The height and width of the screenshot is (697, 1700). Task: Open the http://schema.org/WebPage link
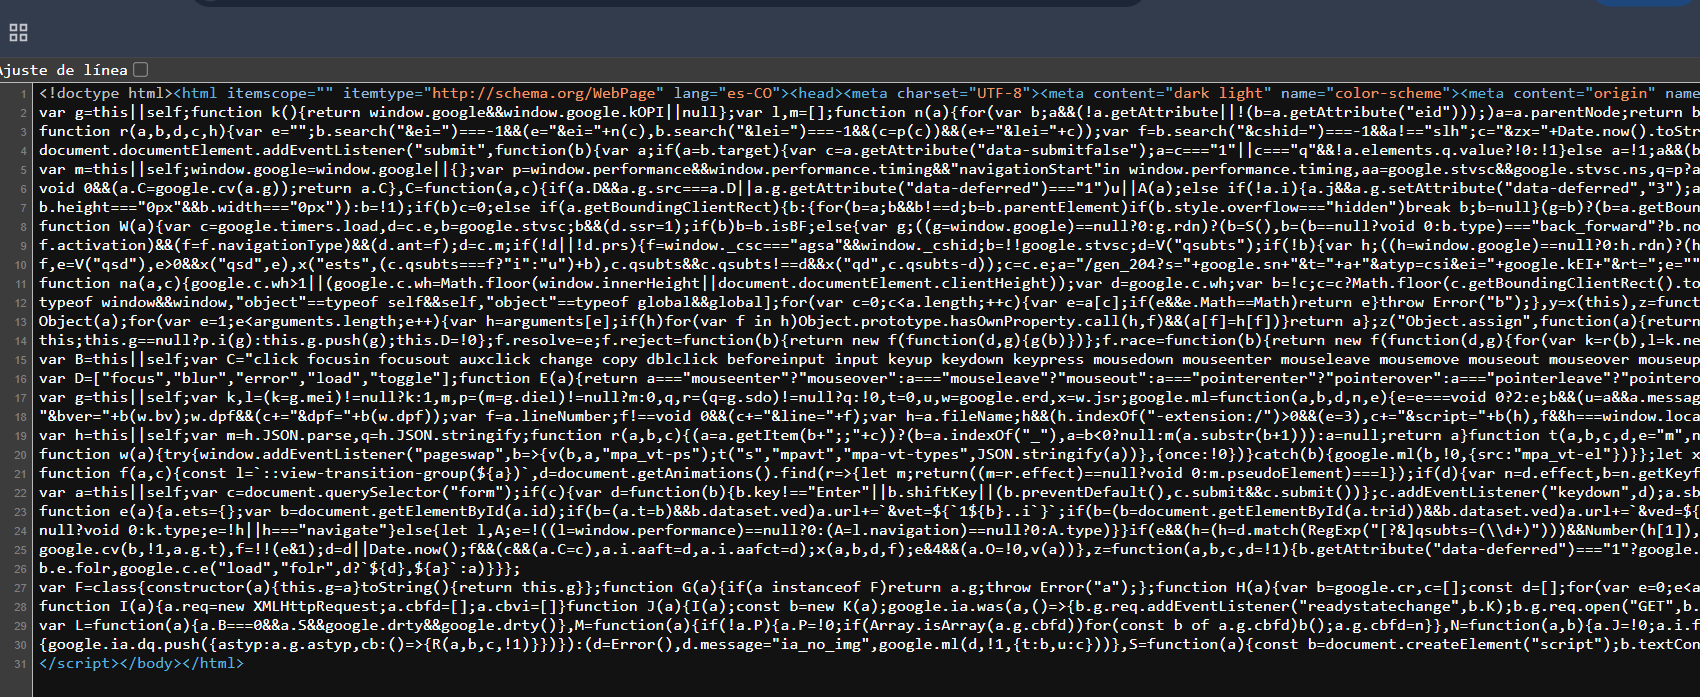tap(546, 93)
